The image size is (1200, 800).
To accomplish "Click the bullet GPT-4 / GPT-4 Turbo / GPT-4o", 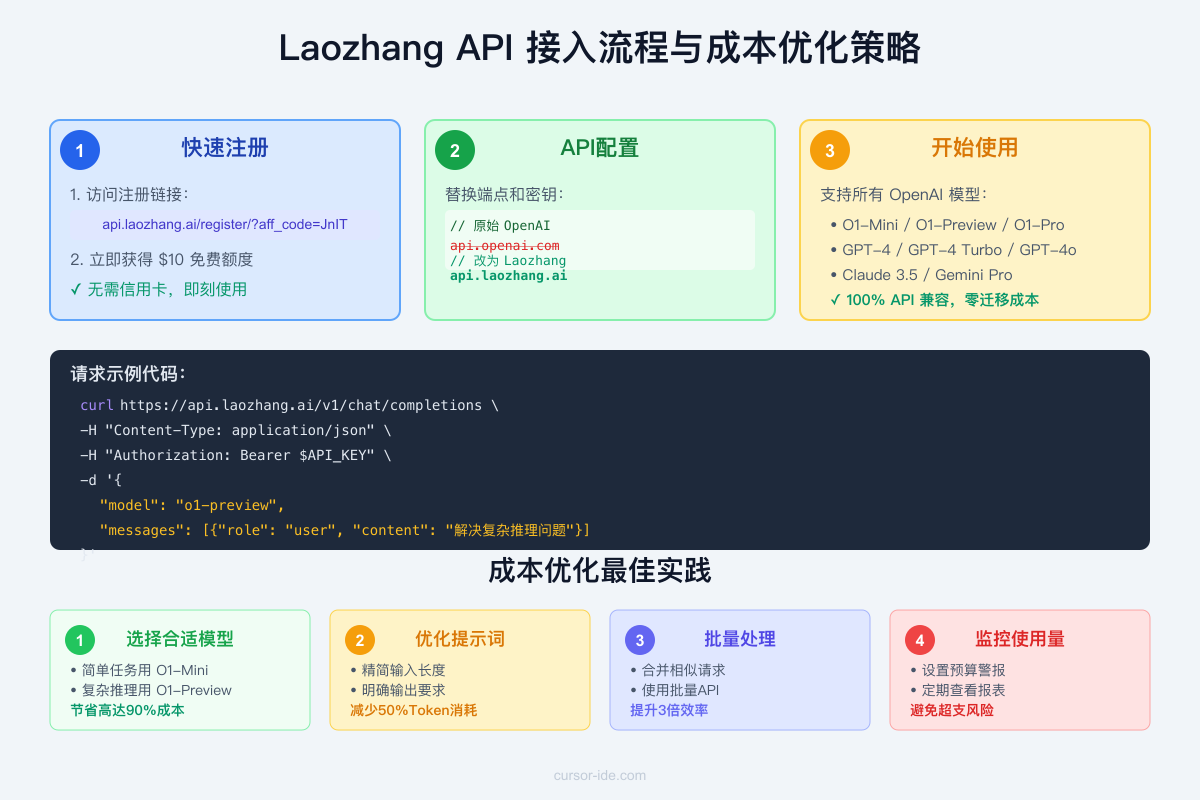I will (x=953, y=249).
